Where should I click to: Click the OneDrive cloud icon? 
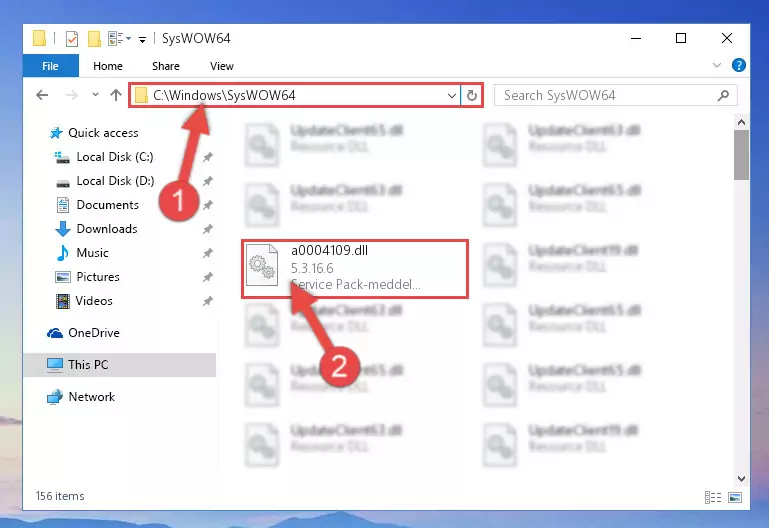(55, 333)
